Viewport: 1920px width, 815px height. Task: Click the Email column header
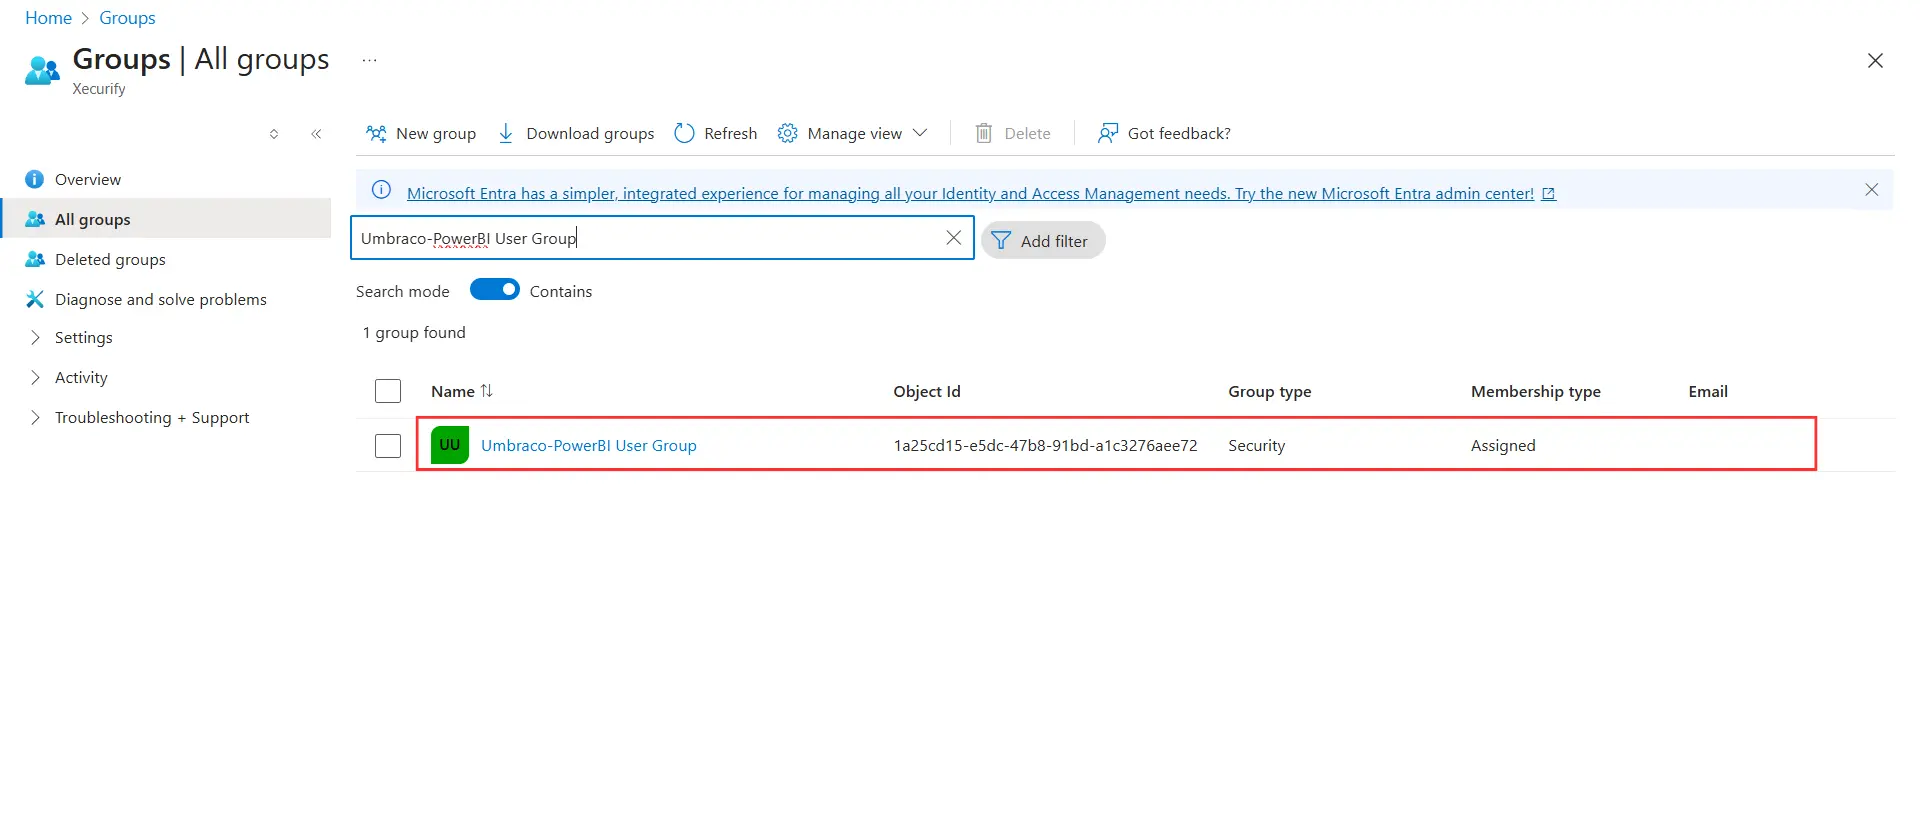point(1708,392)
